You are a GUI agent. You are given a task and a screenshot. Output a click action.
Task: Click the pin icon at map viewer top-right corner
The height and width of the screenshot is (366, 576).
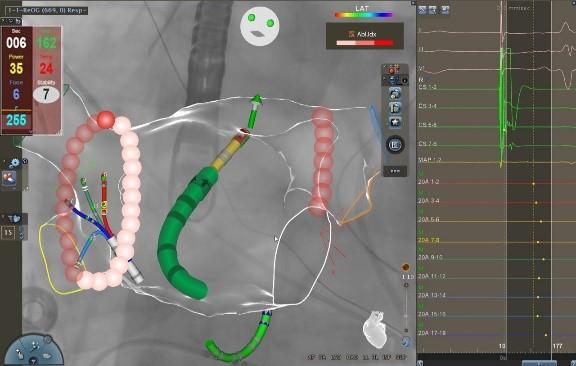[x=413, y=3]
